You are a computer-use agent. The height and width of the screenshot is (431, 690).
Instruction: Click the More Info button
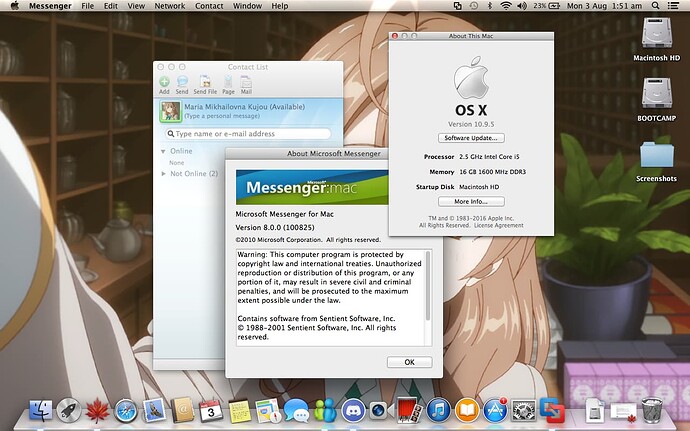click(x=471, y=201)
